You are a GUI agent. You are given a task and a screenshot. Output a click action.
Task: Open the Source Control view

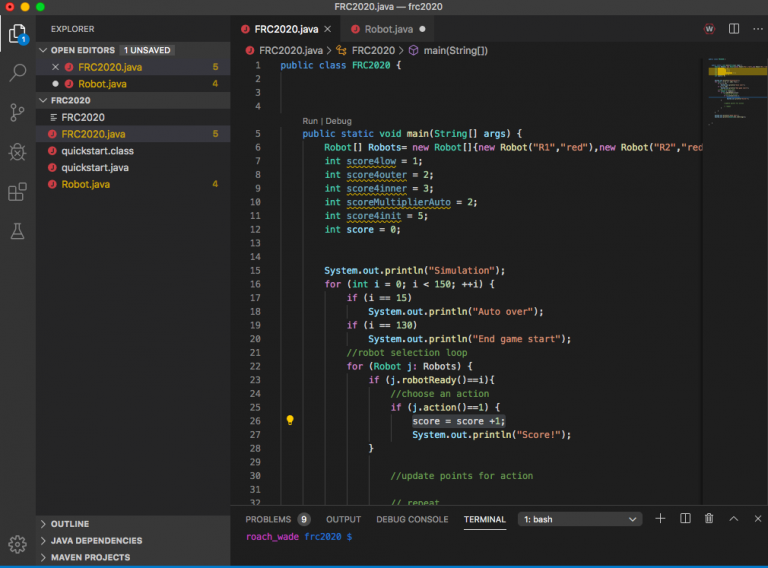(x=18, y=113)
